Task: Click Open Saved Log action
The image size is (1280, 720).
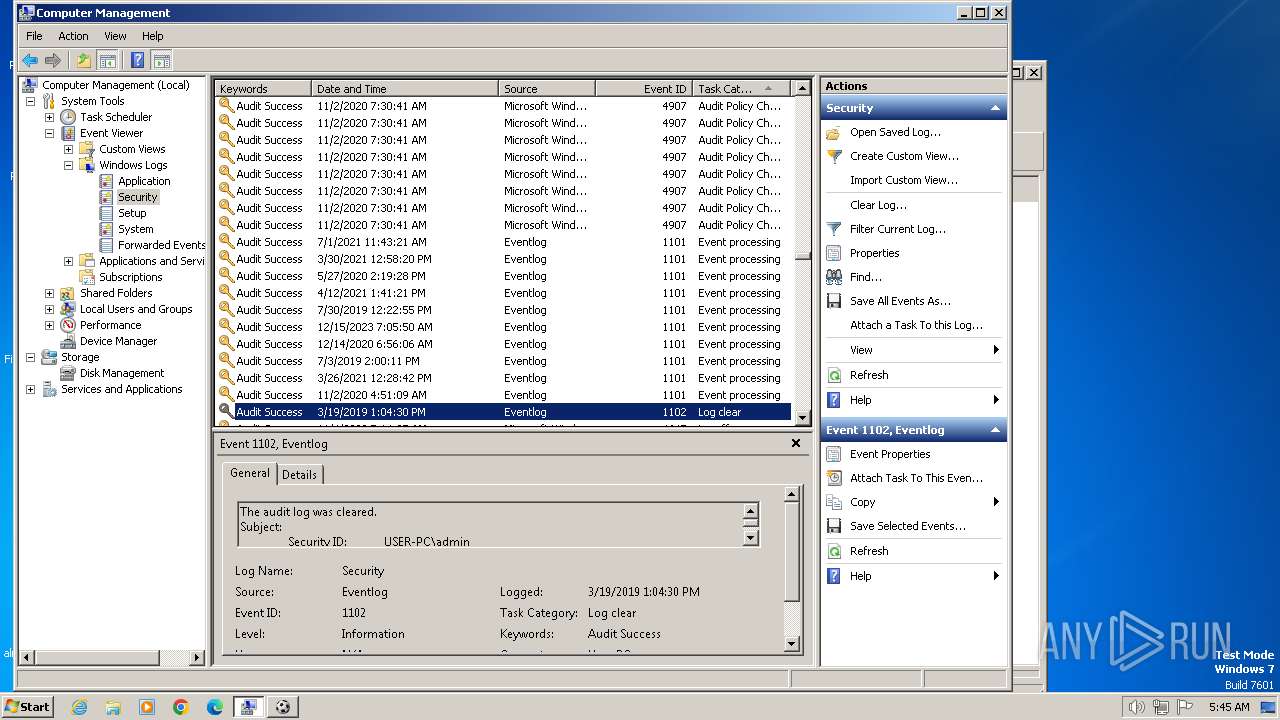Action: pyautogui.click(x=895, y=132)
